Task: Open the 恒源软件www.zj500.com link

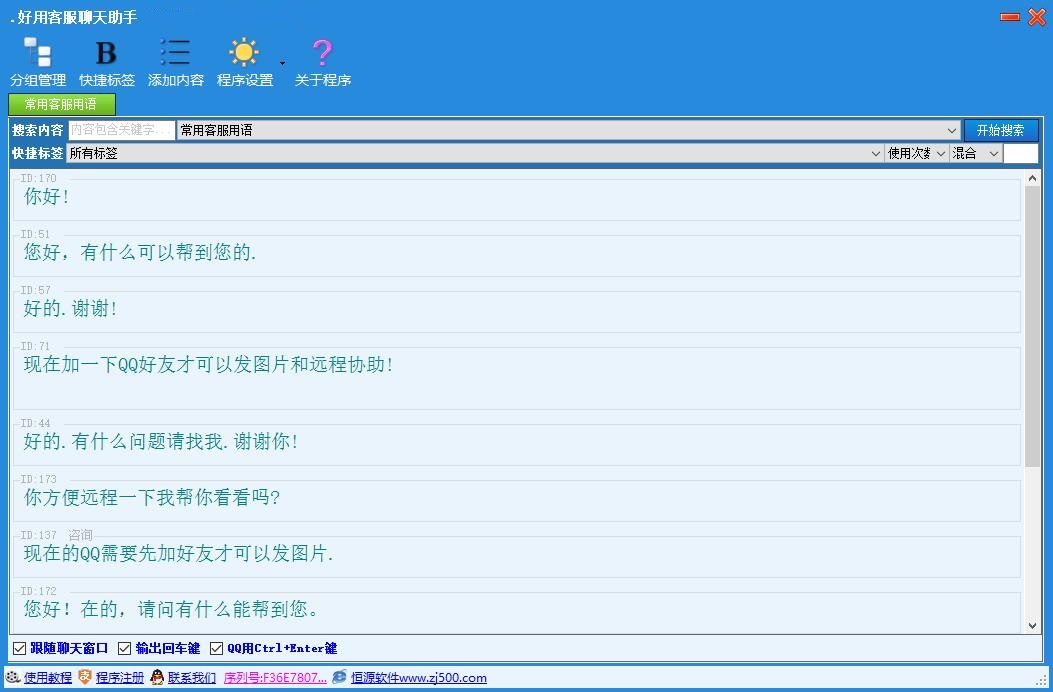Action: (418, 678)
